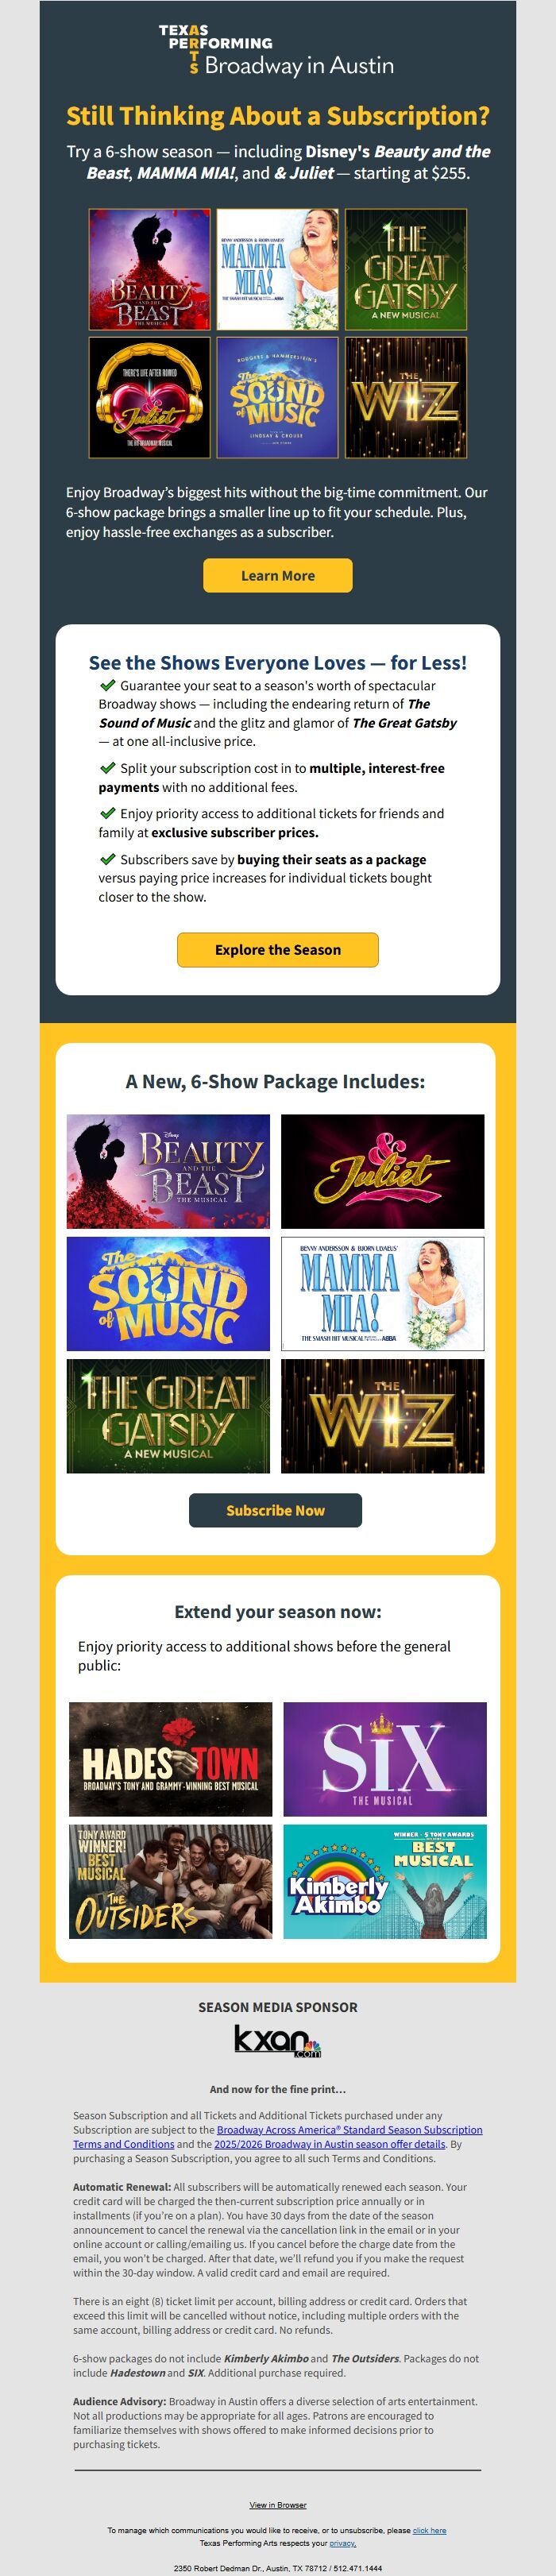Open the KXAN.com sponsor logo
This screenshot has width=556, height=2576.
pyautogui.click(x=277, y=2041)
